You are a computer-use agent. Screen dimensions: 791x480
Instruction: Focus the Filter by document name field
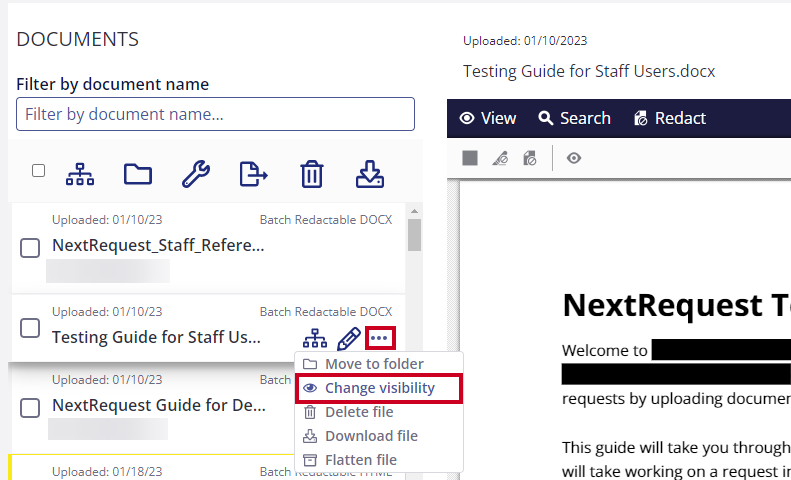(215, 114)
